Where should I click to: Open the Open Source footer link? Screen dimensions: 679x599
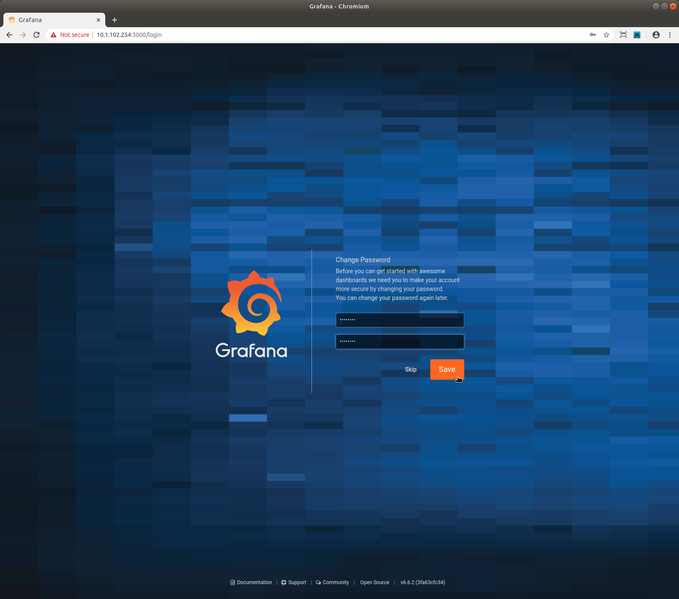[x=375, y=582]
